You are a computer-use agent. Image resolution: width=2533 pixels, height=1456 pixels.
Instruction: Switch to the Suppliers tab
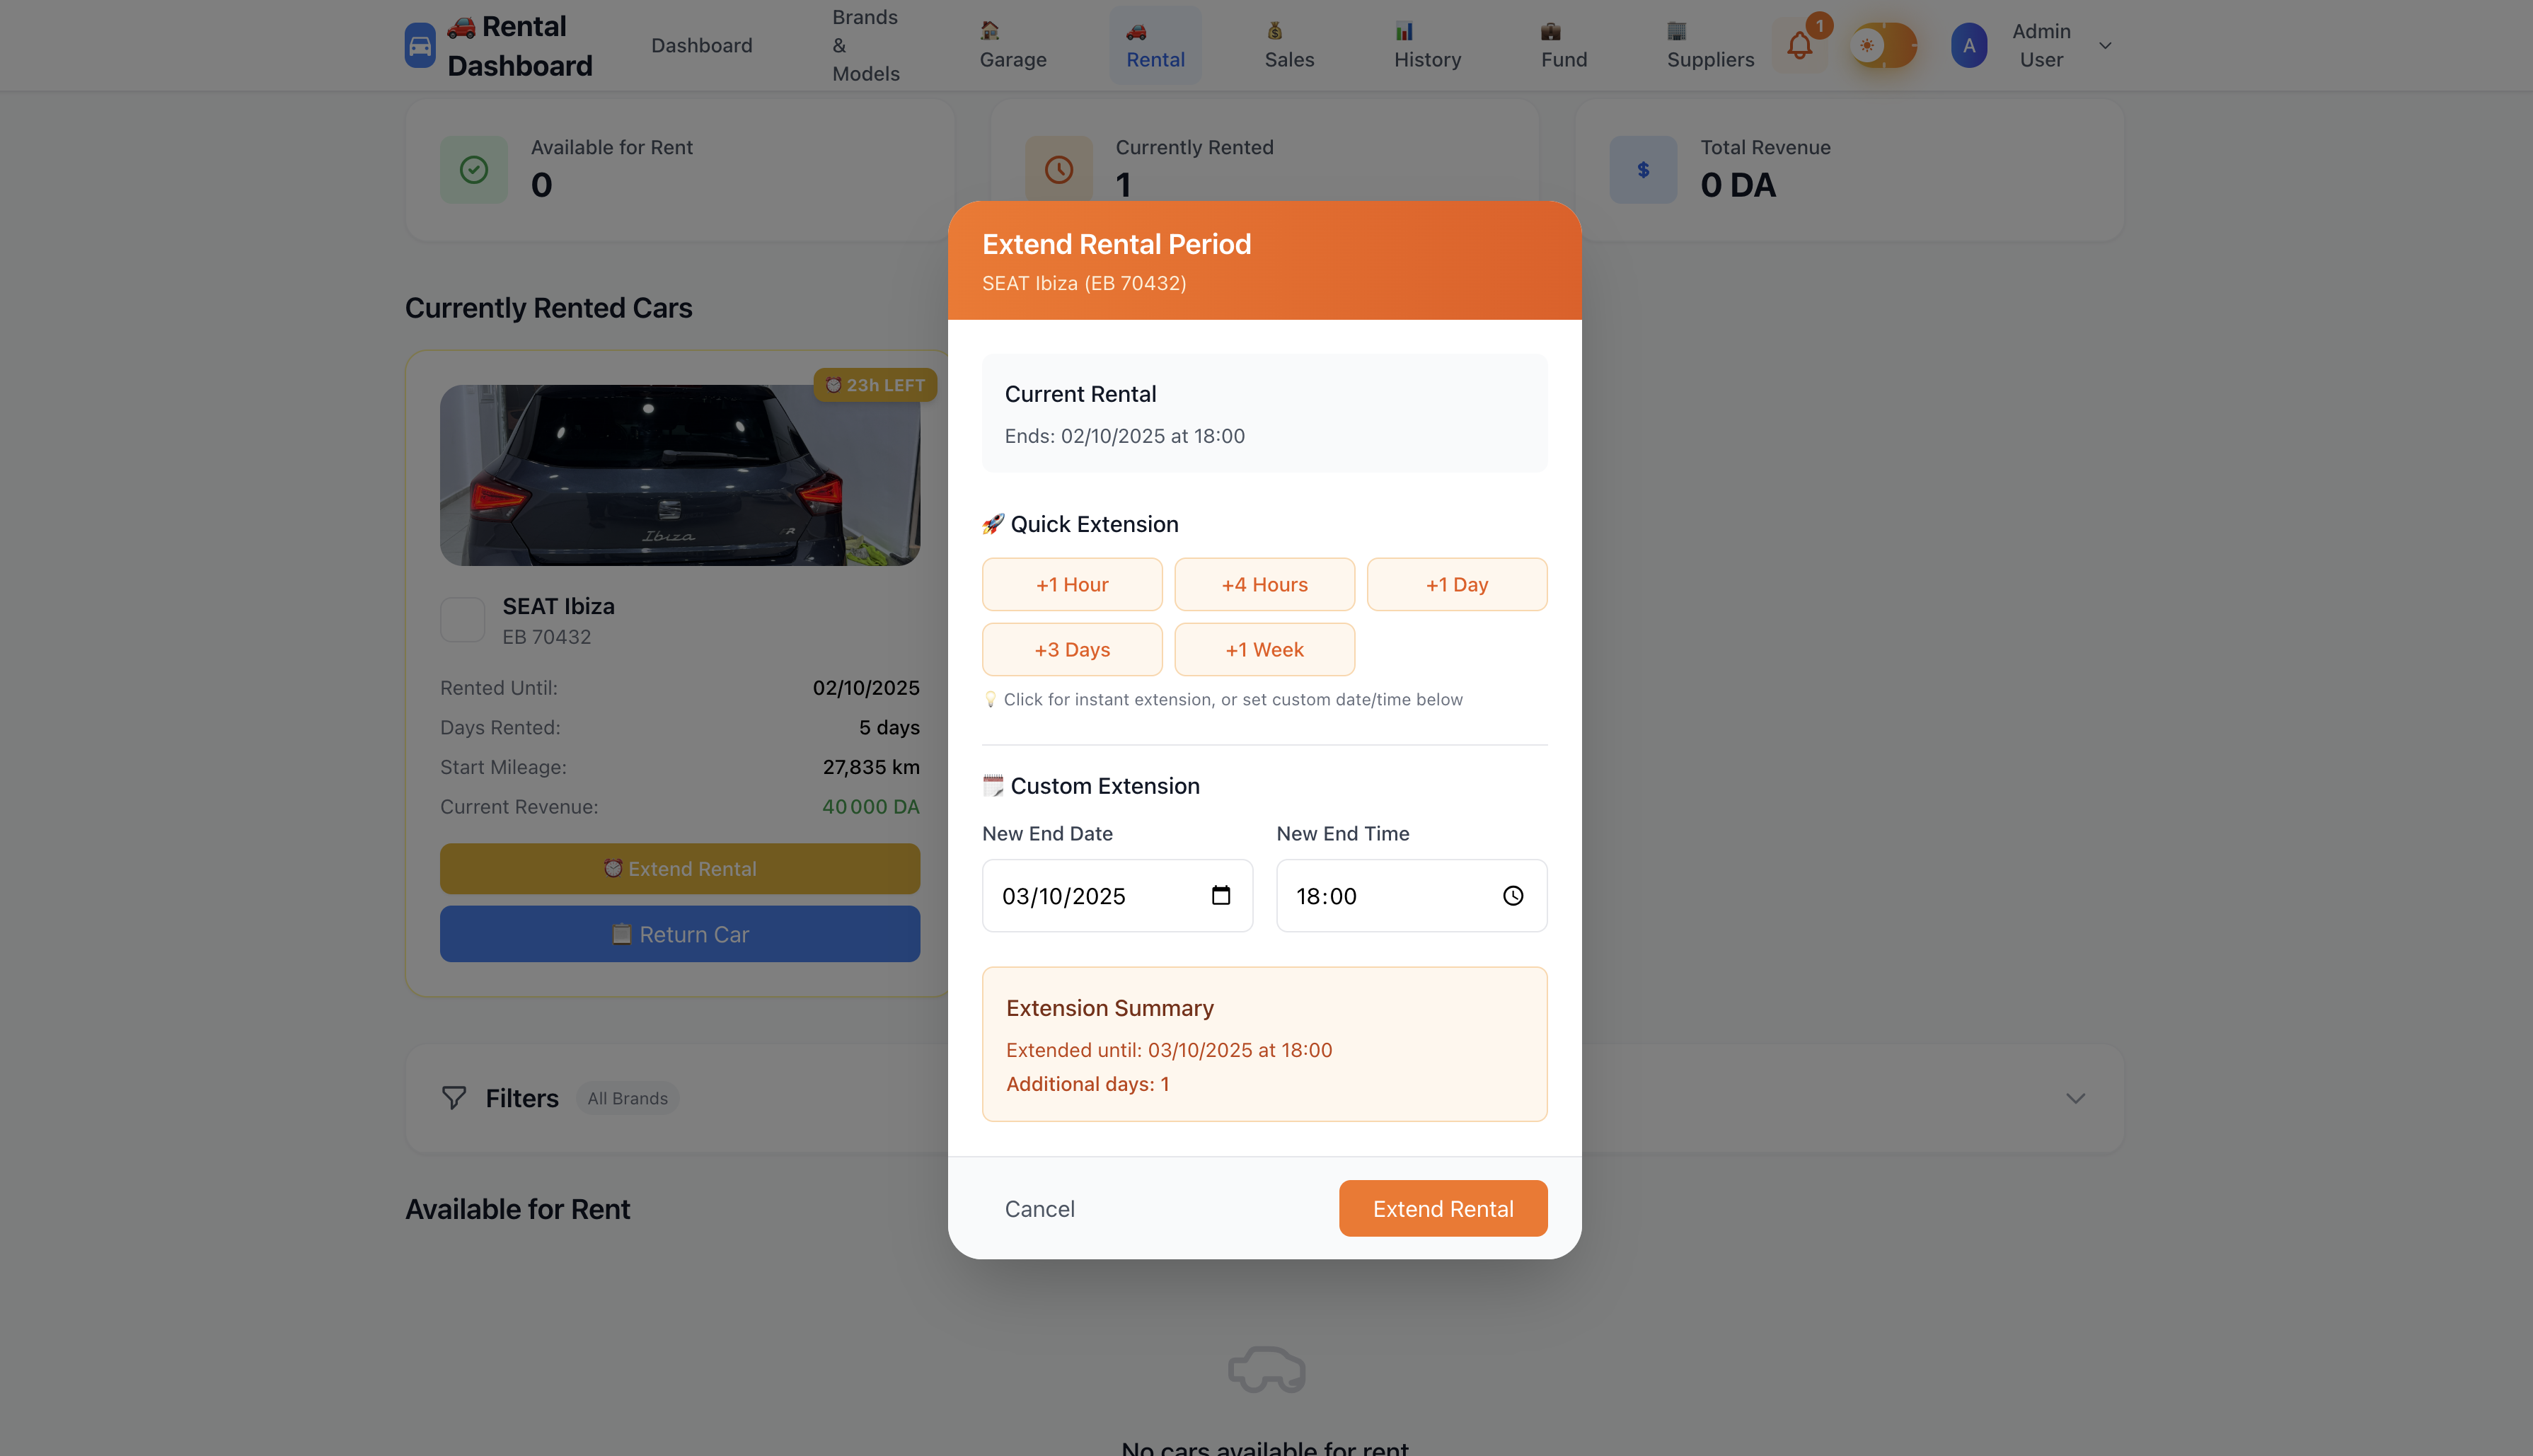tap(1710, 45)
